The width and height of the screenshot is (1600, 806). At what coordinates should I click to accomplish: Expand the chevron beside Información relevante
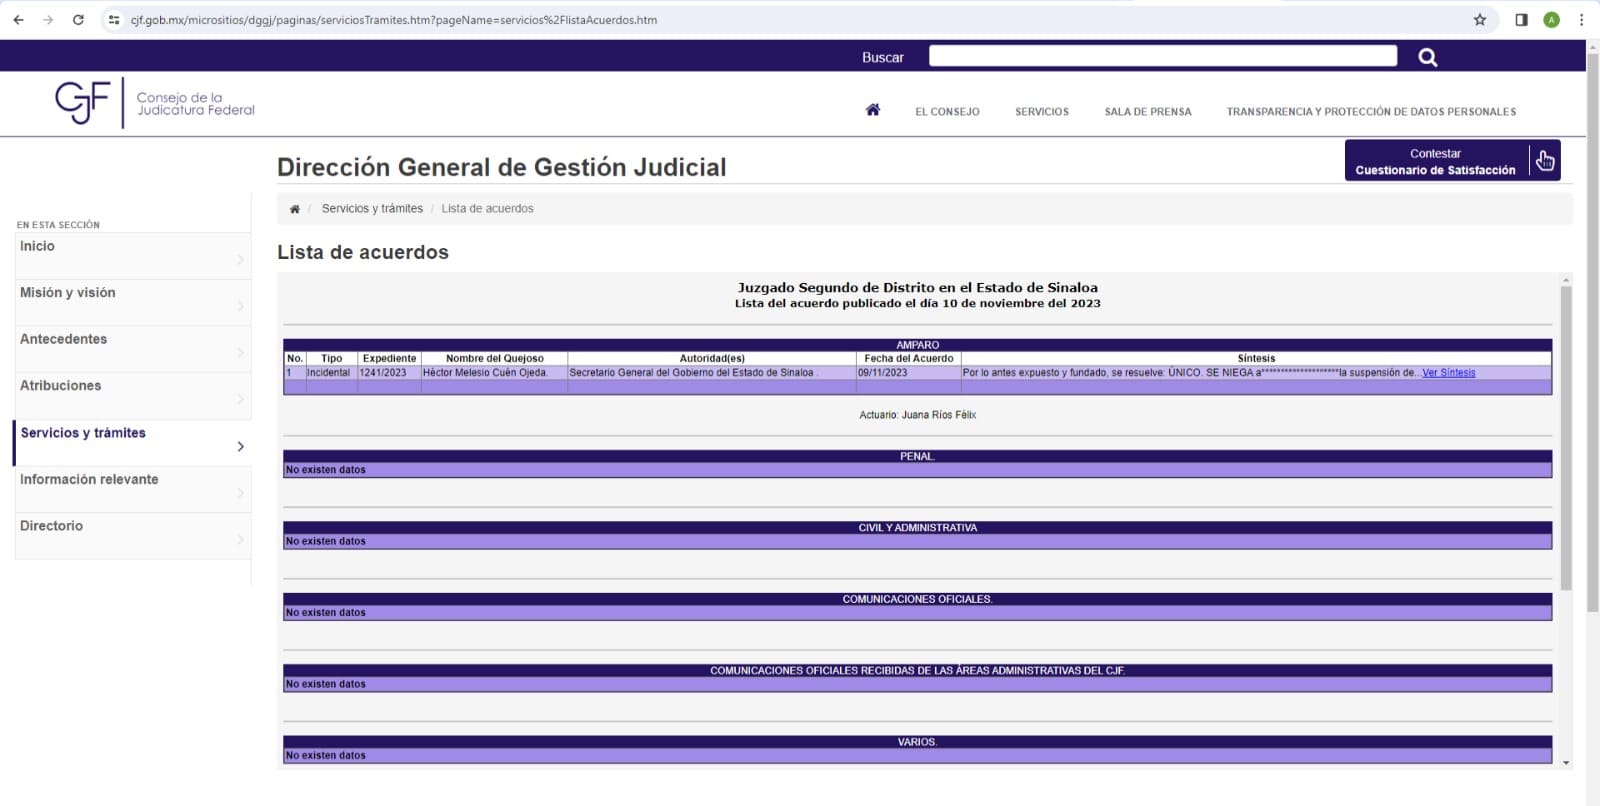241,493
